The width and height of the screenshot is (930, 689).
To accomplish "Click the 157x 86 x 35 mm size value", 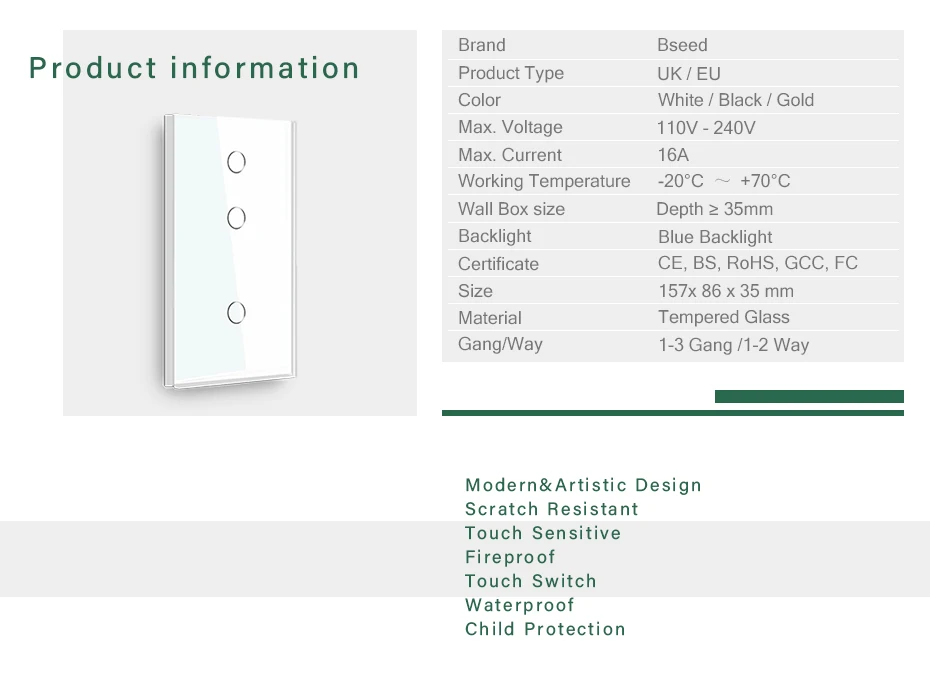I will click(726, 291).
